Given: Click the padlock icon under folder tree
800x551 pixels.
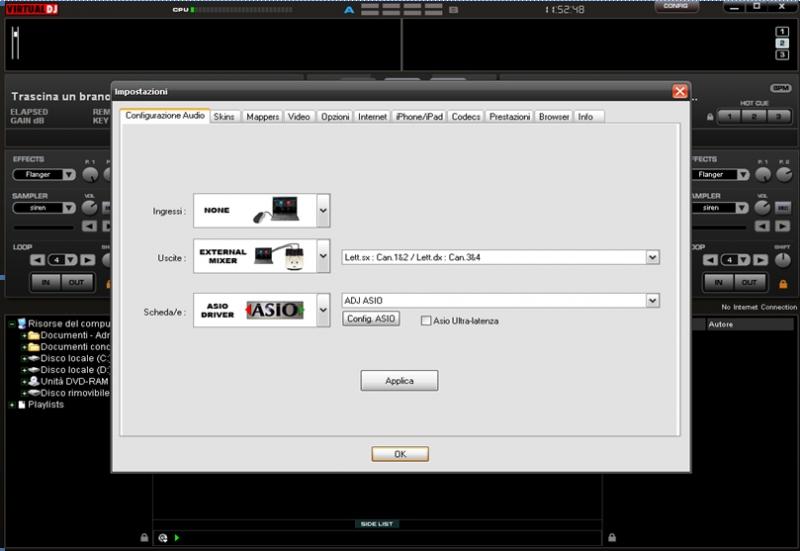Looking at the screenshot, I should [144, 537].
